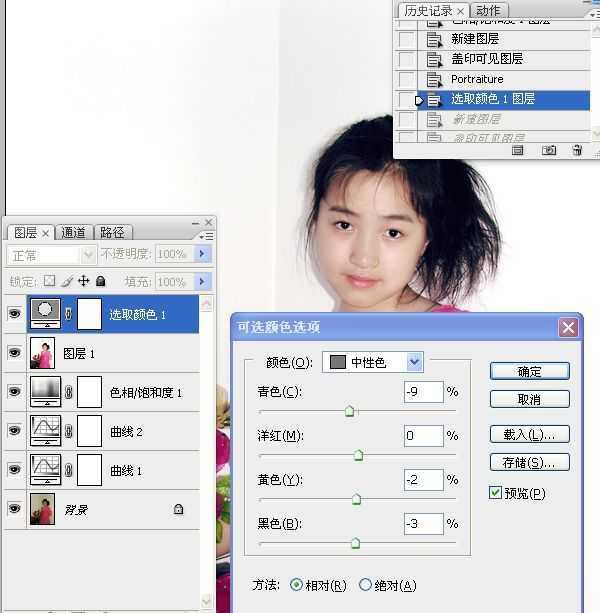Open the 颜色 中性色 dropdown
This screenshot has width=600, height=613.
click(x=414, y=362)
